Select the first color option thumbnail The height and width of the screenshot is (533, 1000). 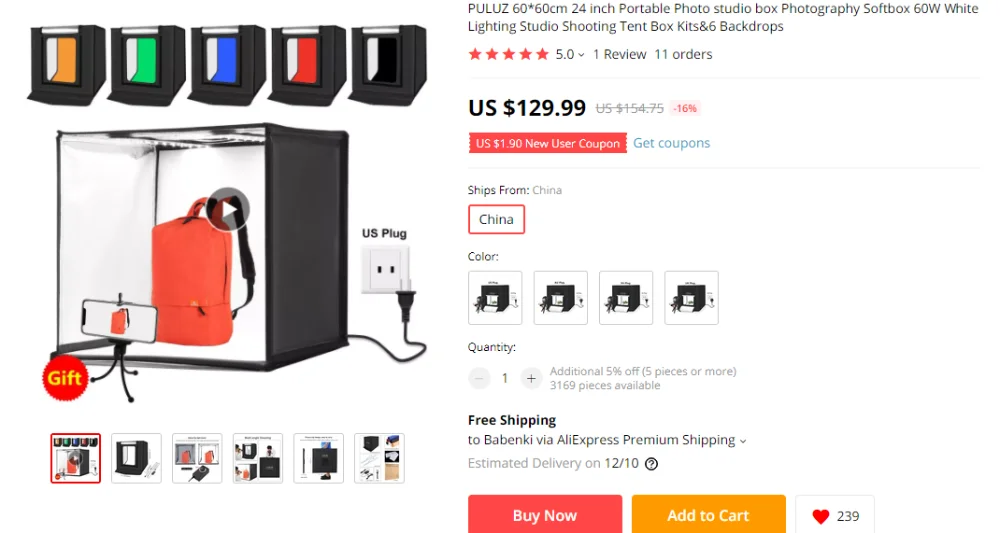pyautogui.click(x=495, y=298)
